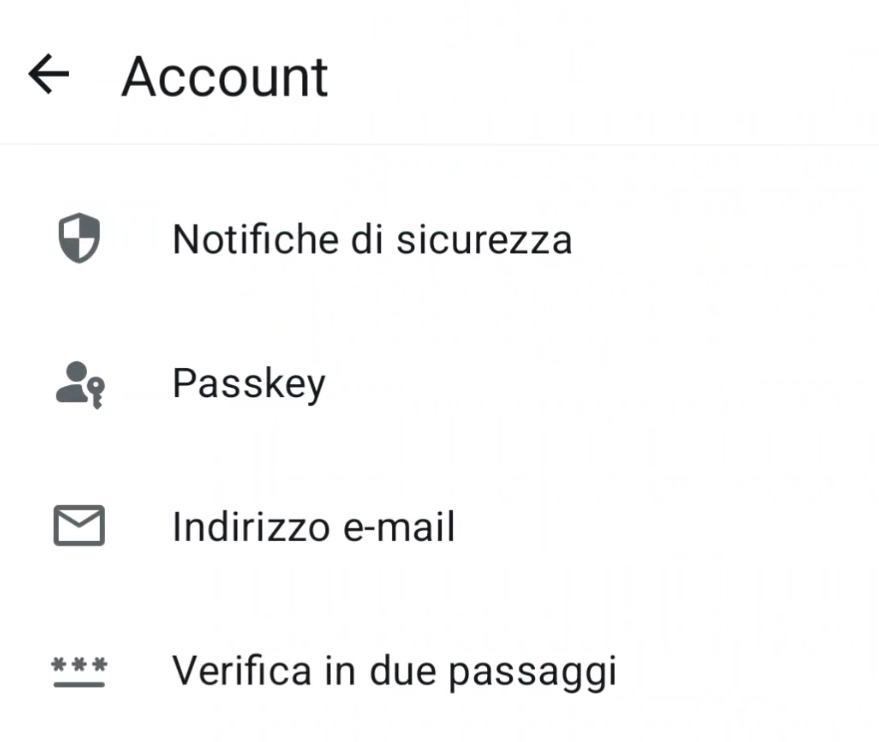Open the Passkey settings entry

[x=248, y=384]
